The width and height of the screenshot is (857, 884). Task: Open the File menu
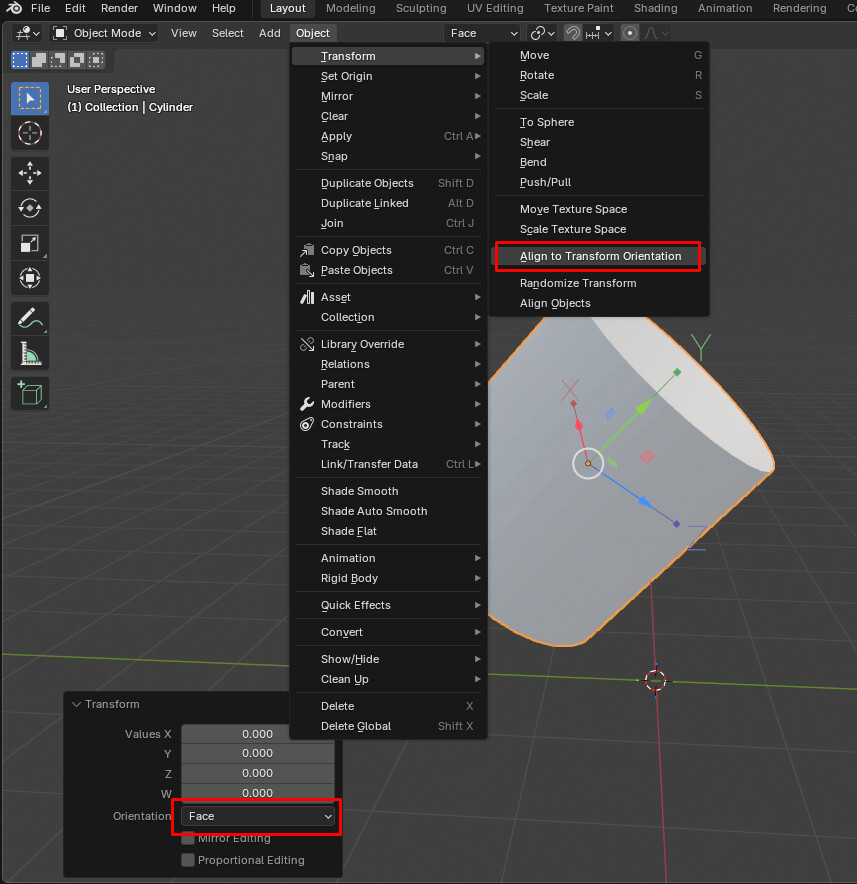[41, 8]
